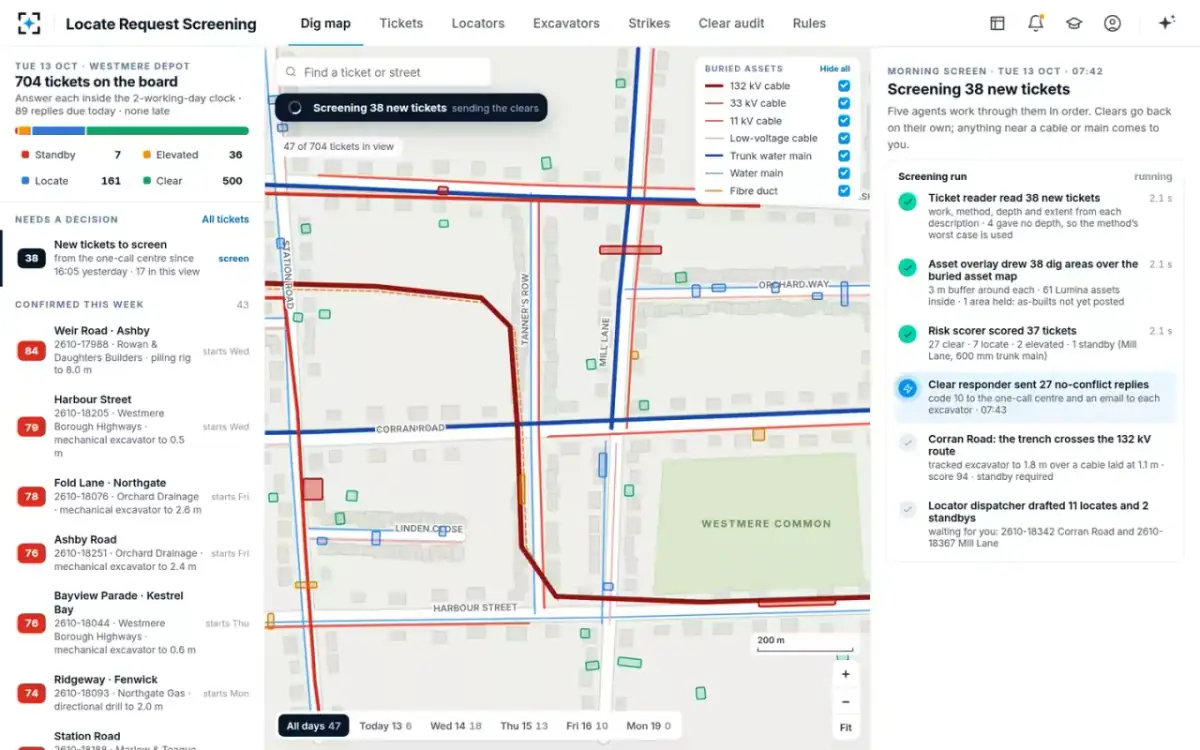Filter map to Fri 16
The height and width of the screenshot is (750, 1200).
click(587, 726)
